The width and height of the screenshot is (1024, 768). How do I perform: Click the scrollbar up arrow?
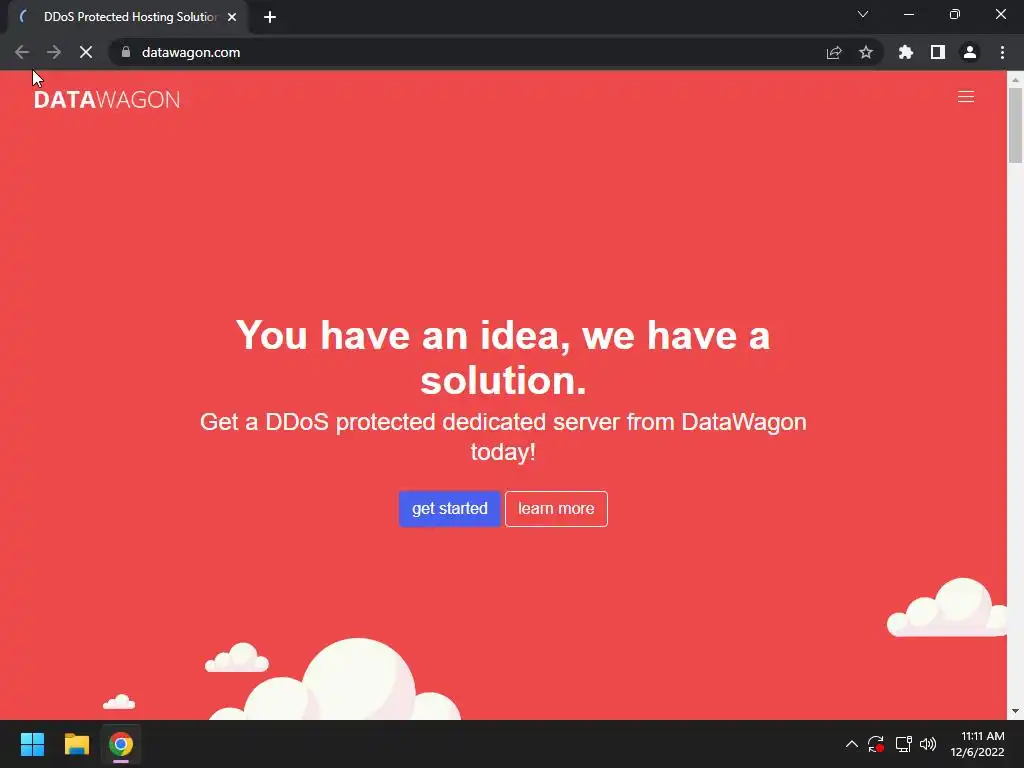[x=1015, y=78]
